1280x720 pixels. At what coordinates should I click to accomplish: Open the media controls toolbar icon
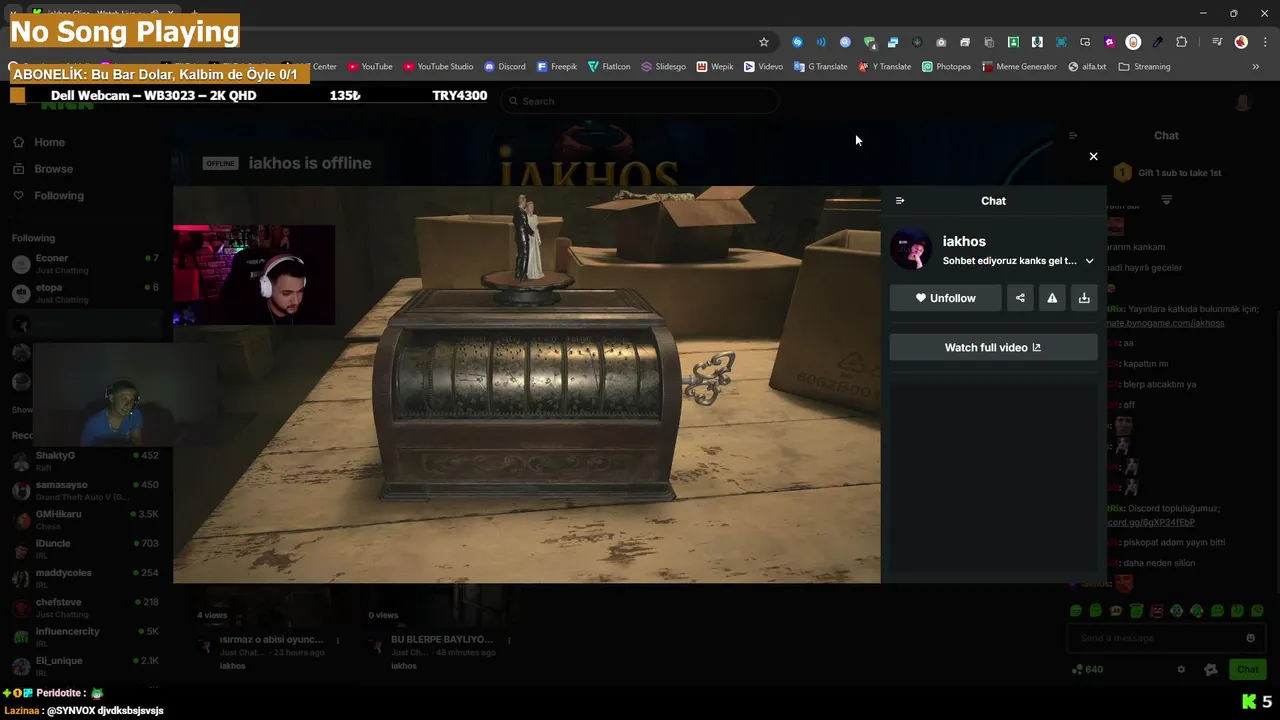(1217, 42)
